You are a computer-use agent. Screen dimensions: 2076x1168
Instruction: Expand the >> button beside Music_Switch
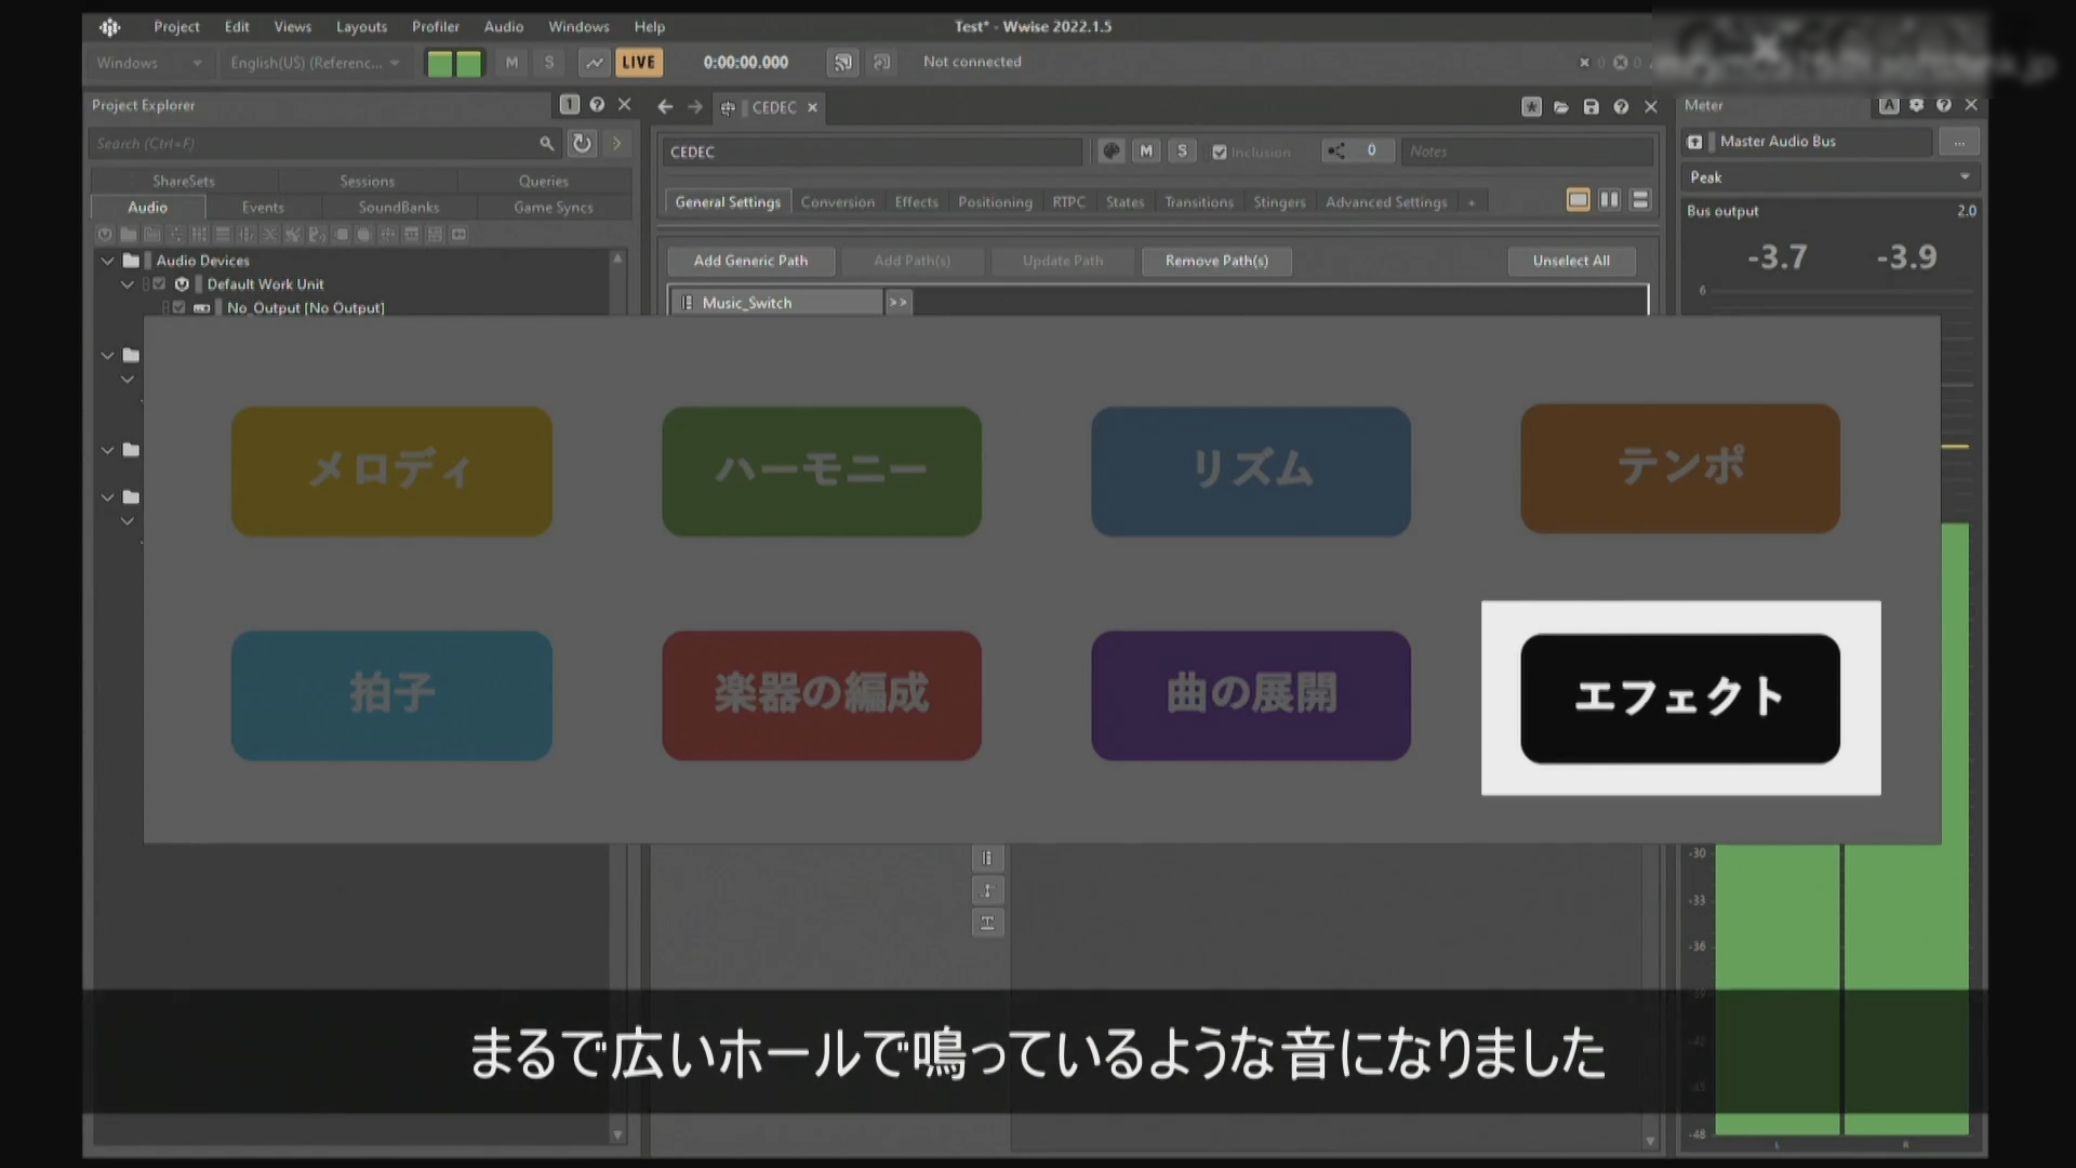(x=898, y=302)
